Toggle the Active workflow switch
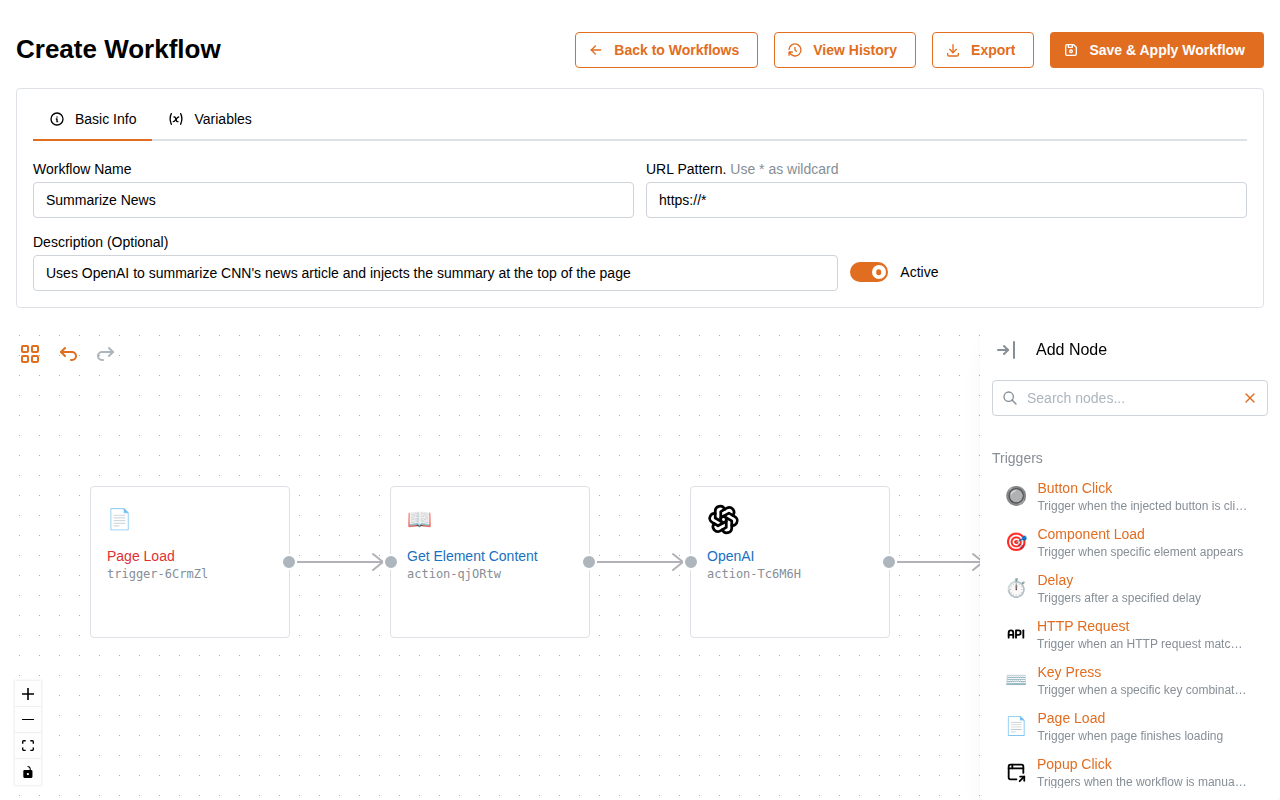1280x800 pixels. pos(869,272)
